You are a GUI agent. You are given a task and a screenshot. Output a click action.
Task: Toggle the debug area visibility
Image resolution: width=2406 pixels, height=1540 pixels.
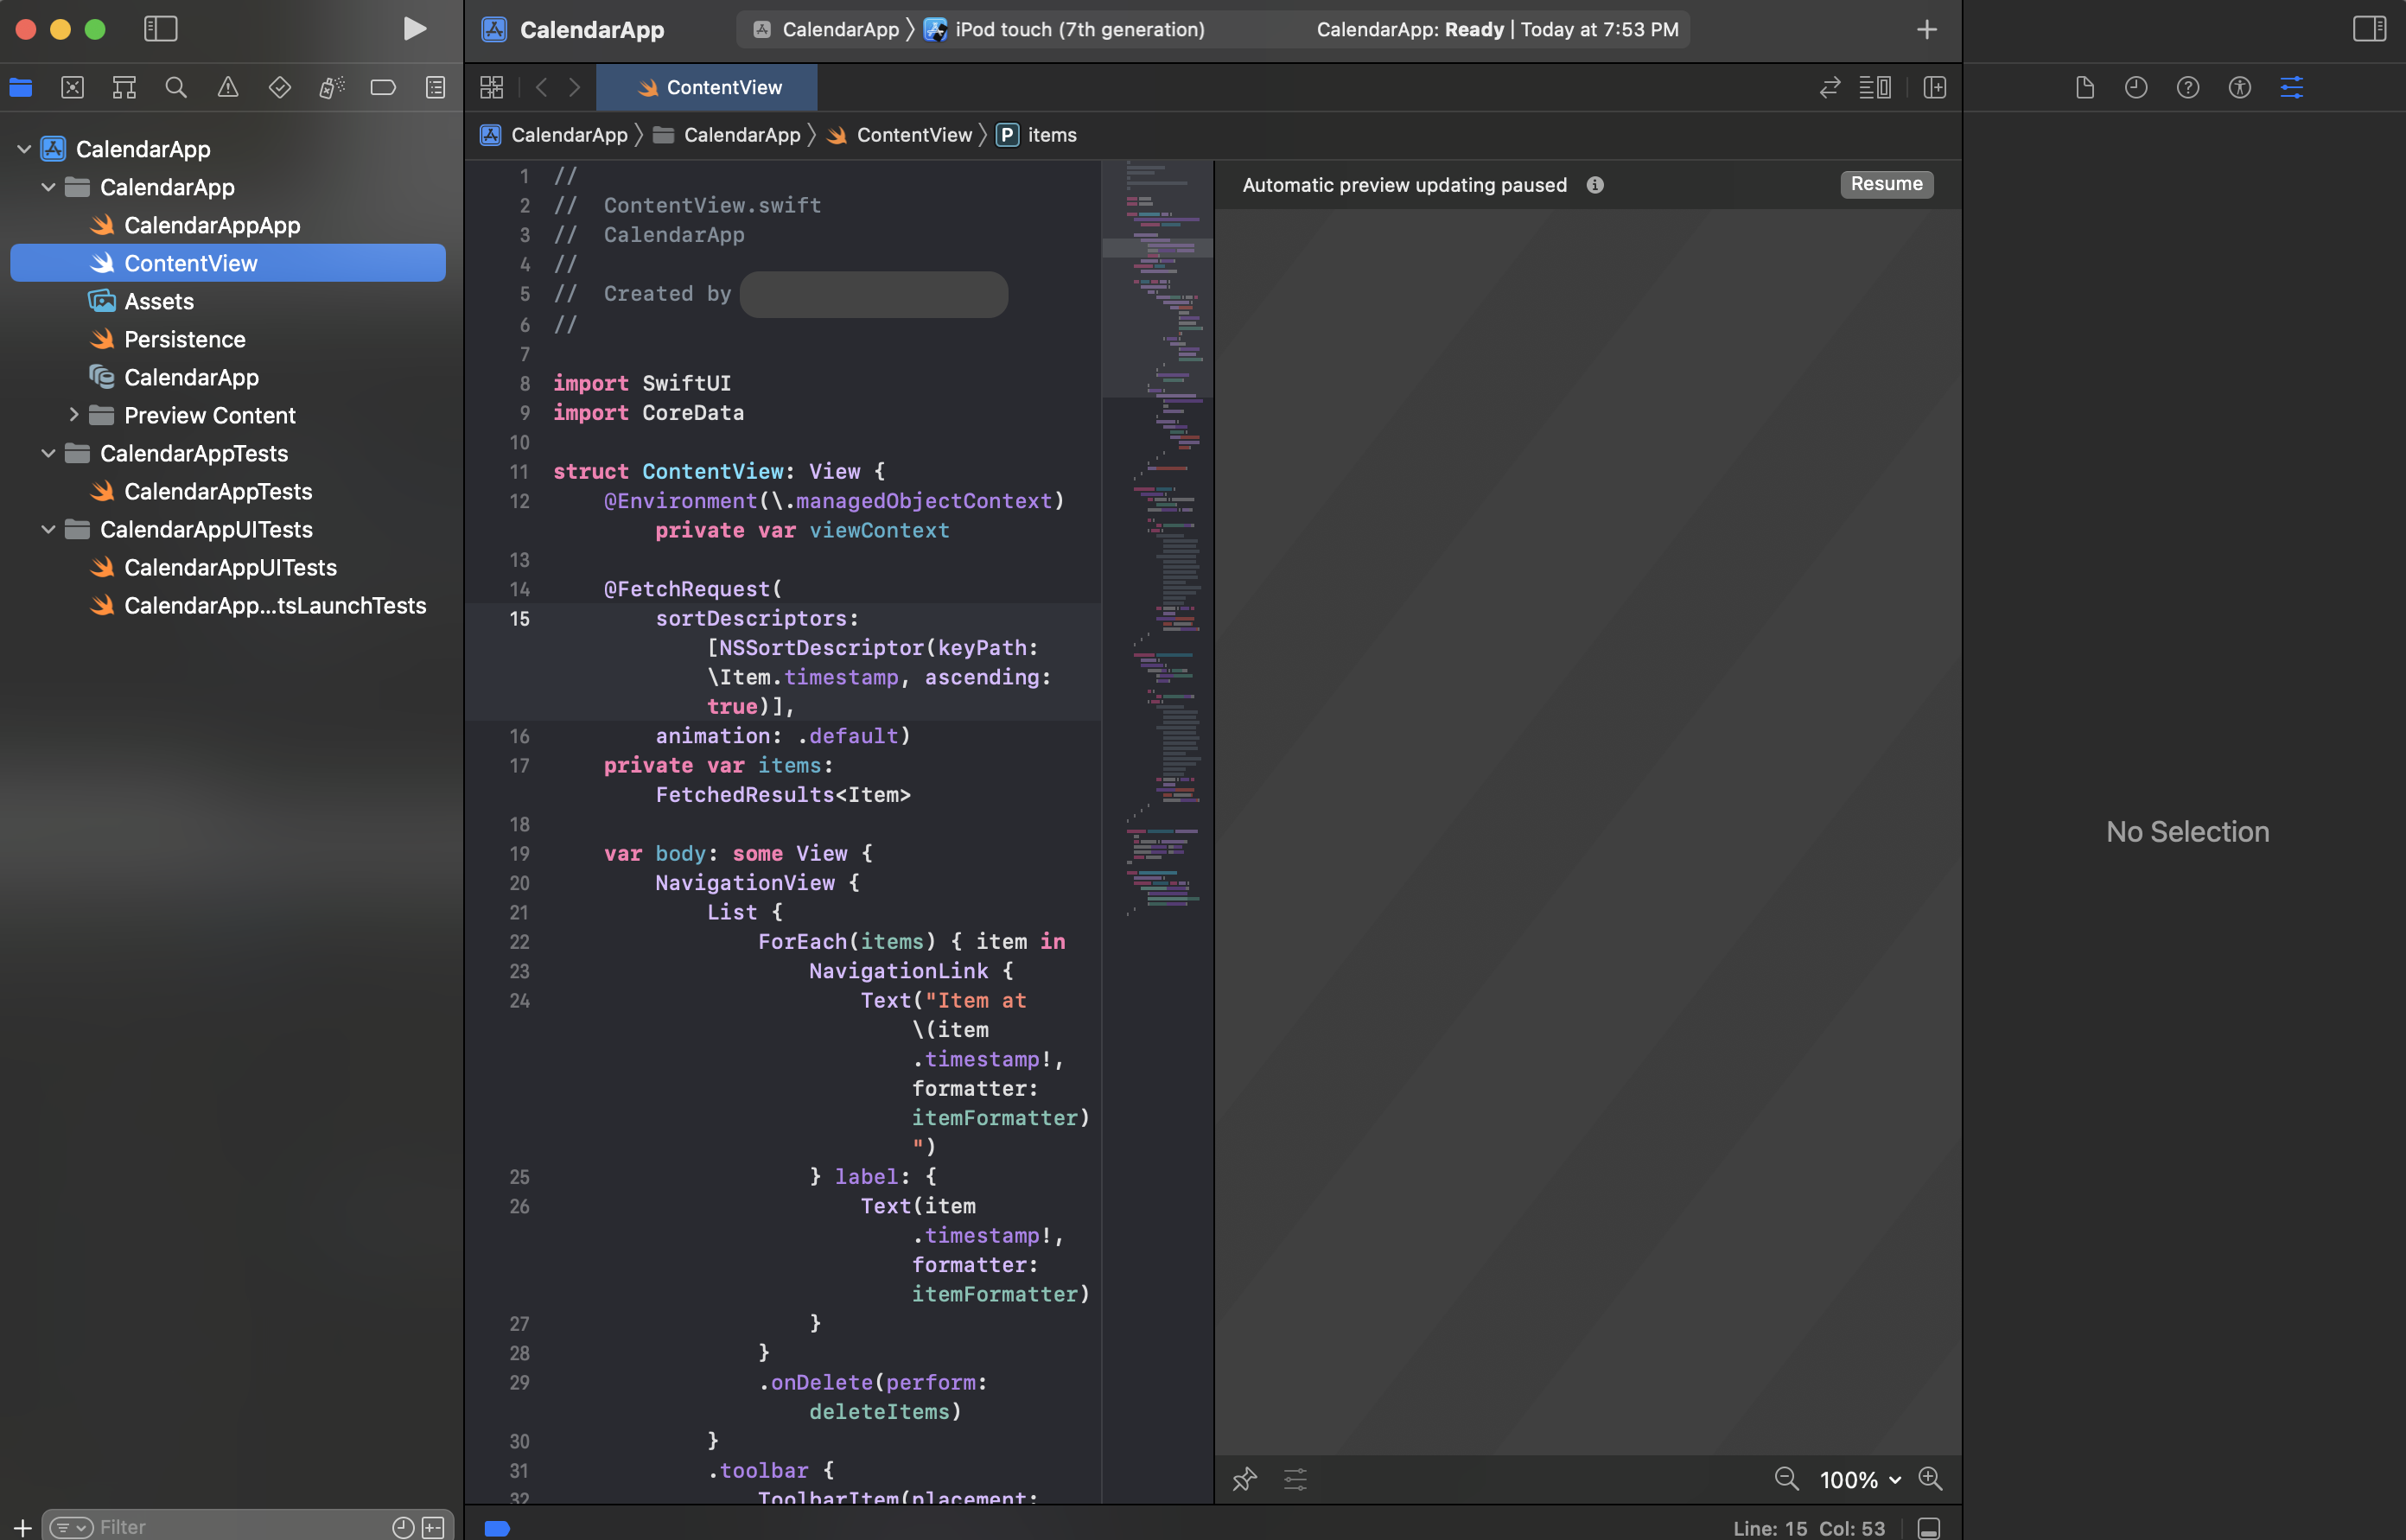1929,1528
